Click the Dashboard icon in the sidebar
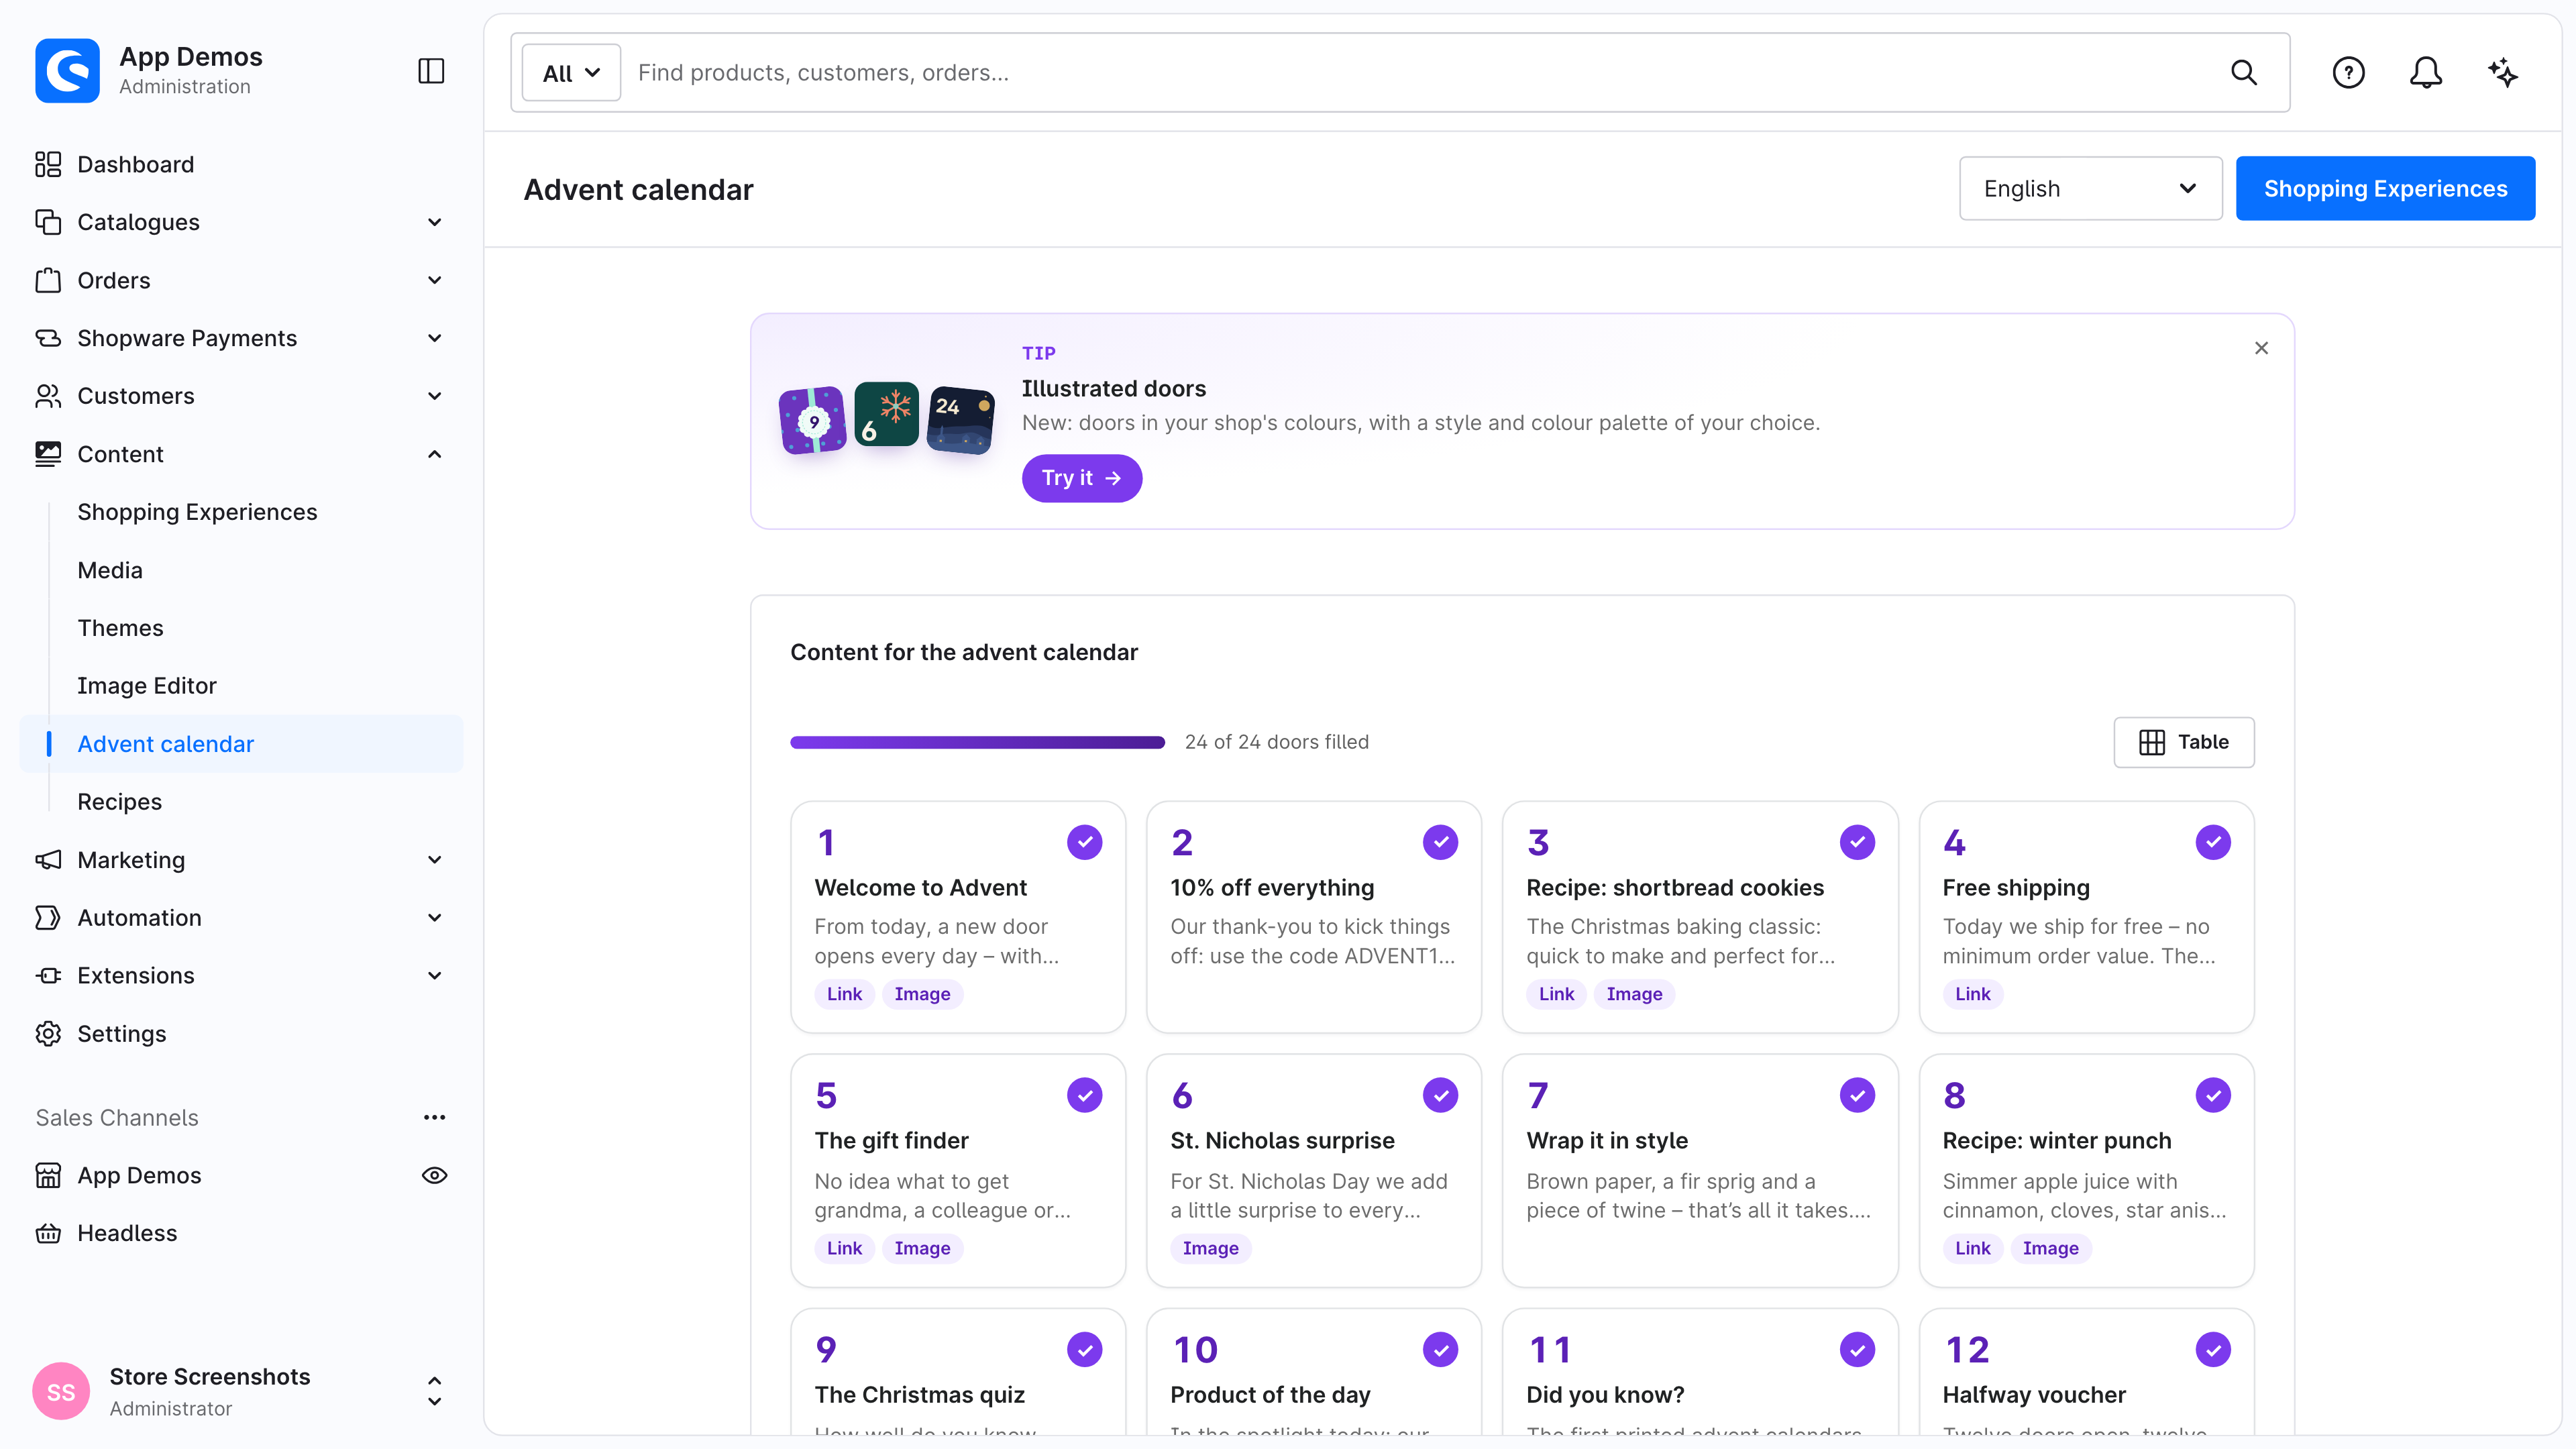Image resolution: width=2576 pixels, height=1449 pixels. [x=48, y=164]
